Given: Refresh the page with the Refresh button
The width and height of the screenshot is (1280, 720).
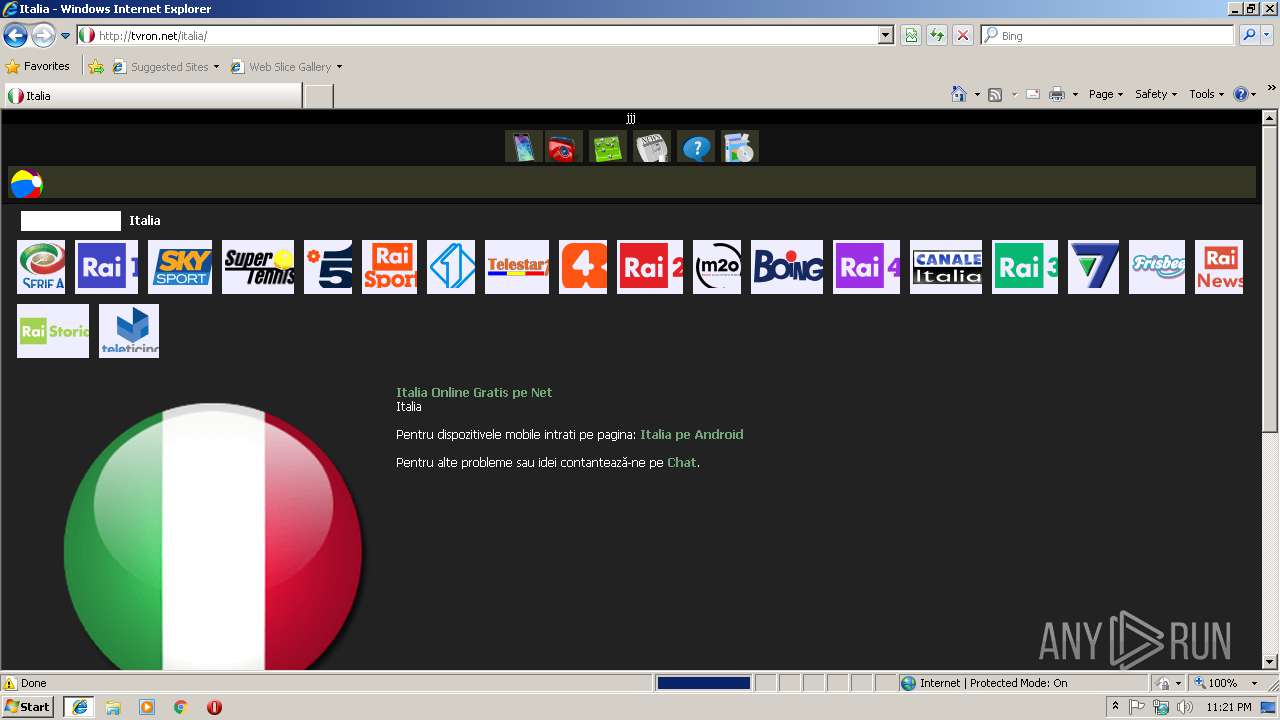Looking at the screenshot, I should click(937, 36).
